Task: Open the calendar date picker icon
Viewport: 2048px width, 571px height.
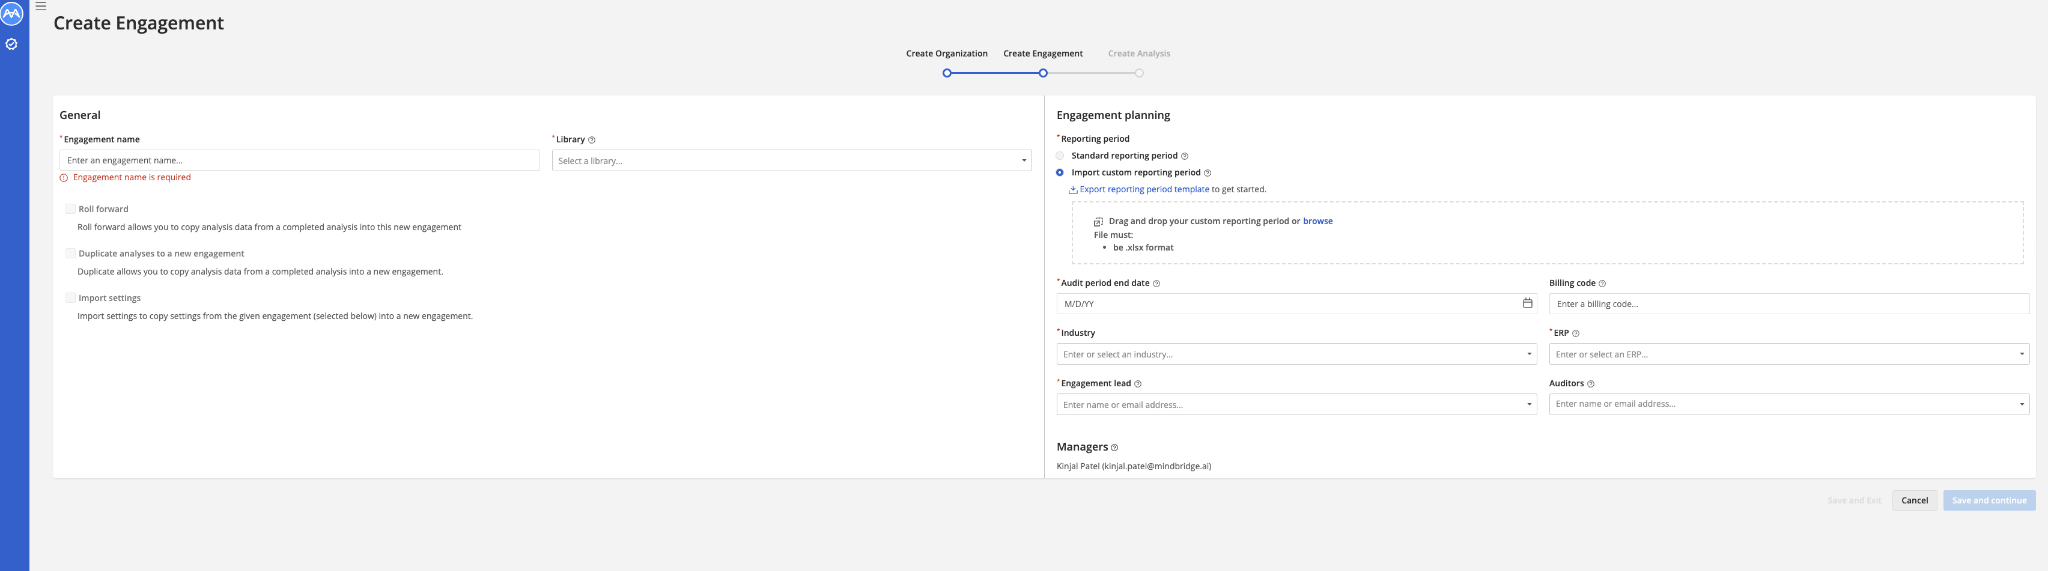Action: pos(1527,303)
